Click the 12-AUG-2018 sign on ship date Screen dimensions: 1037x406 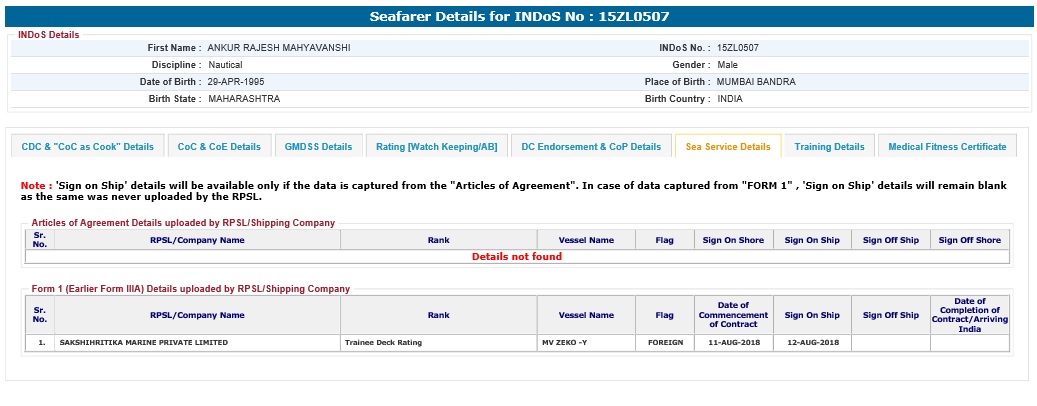tap(811, 343)
